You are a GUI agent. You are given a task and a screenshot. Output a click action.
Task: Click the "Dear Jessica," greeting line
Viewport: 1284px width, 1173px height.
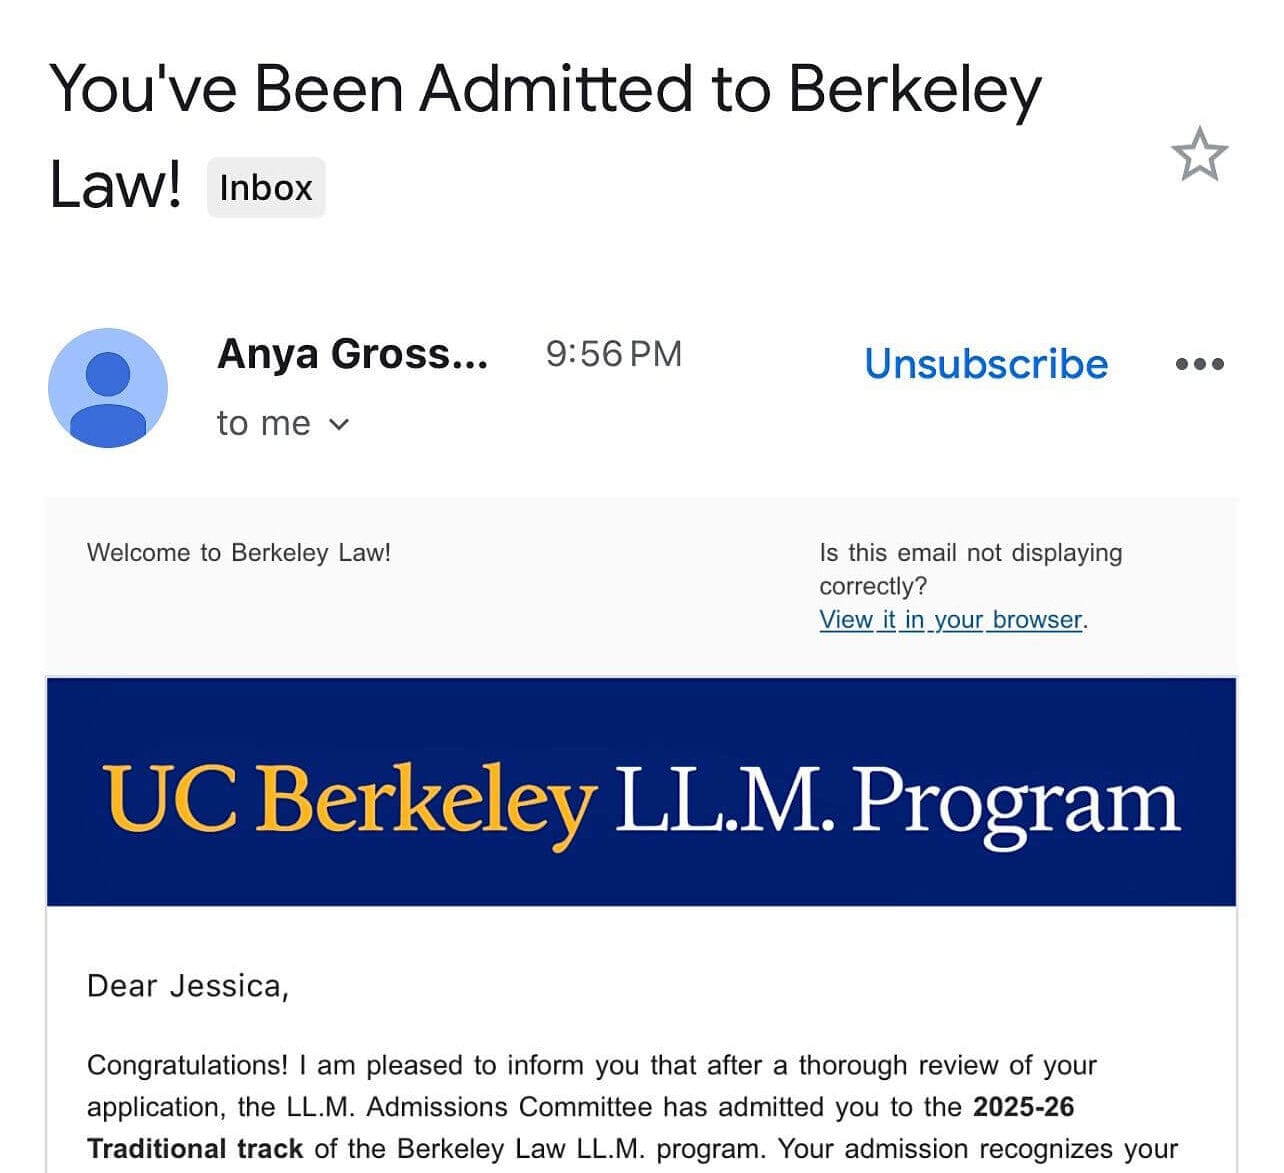point(188,986)
